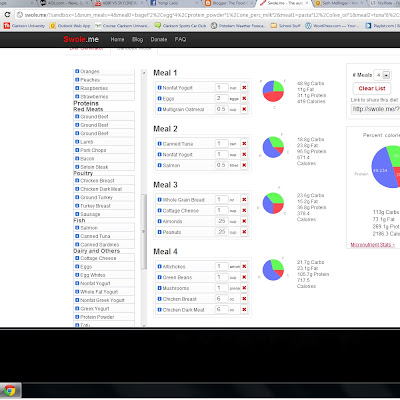The image size is (400, 400).
Task: Open Chrome from the taskbar
Action: pos(10,390)
